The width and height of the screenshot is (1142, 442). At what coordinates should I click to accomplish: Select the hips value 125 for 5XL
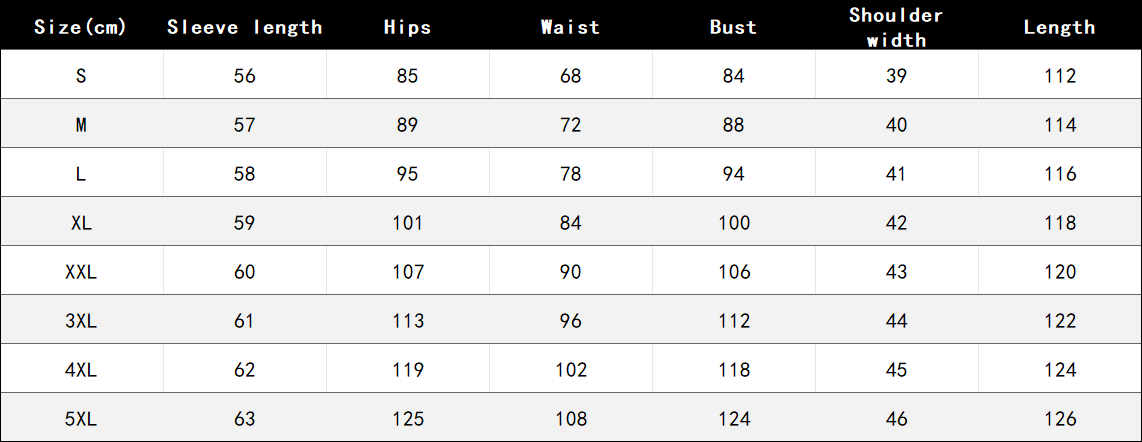pos(408,419)
